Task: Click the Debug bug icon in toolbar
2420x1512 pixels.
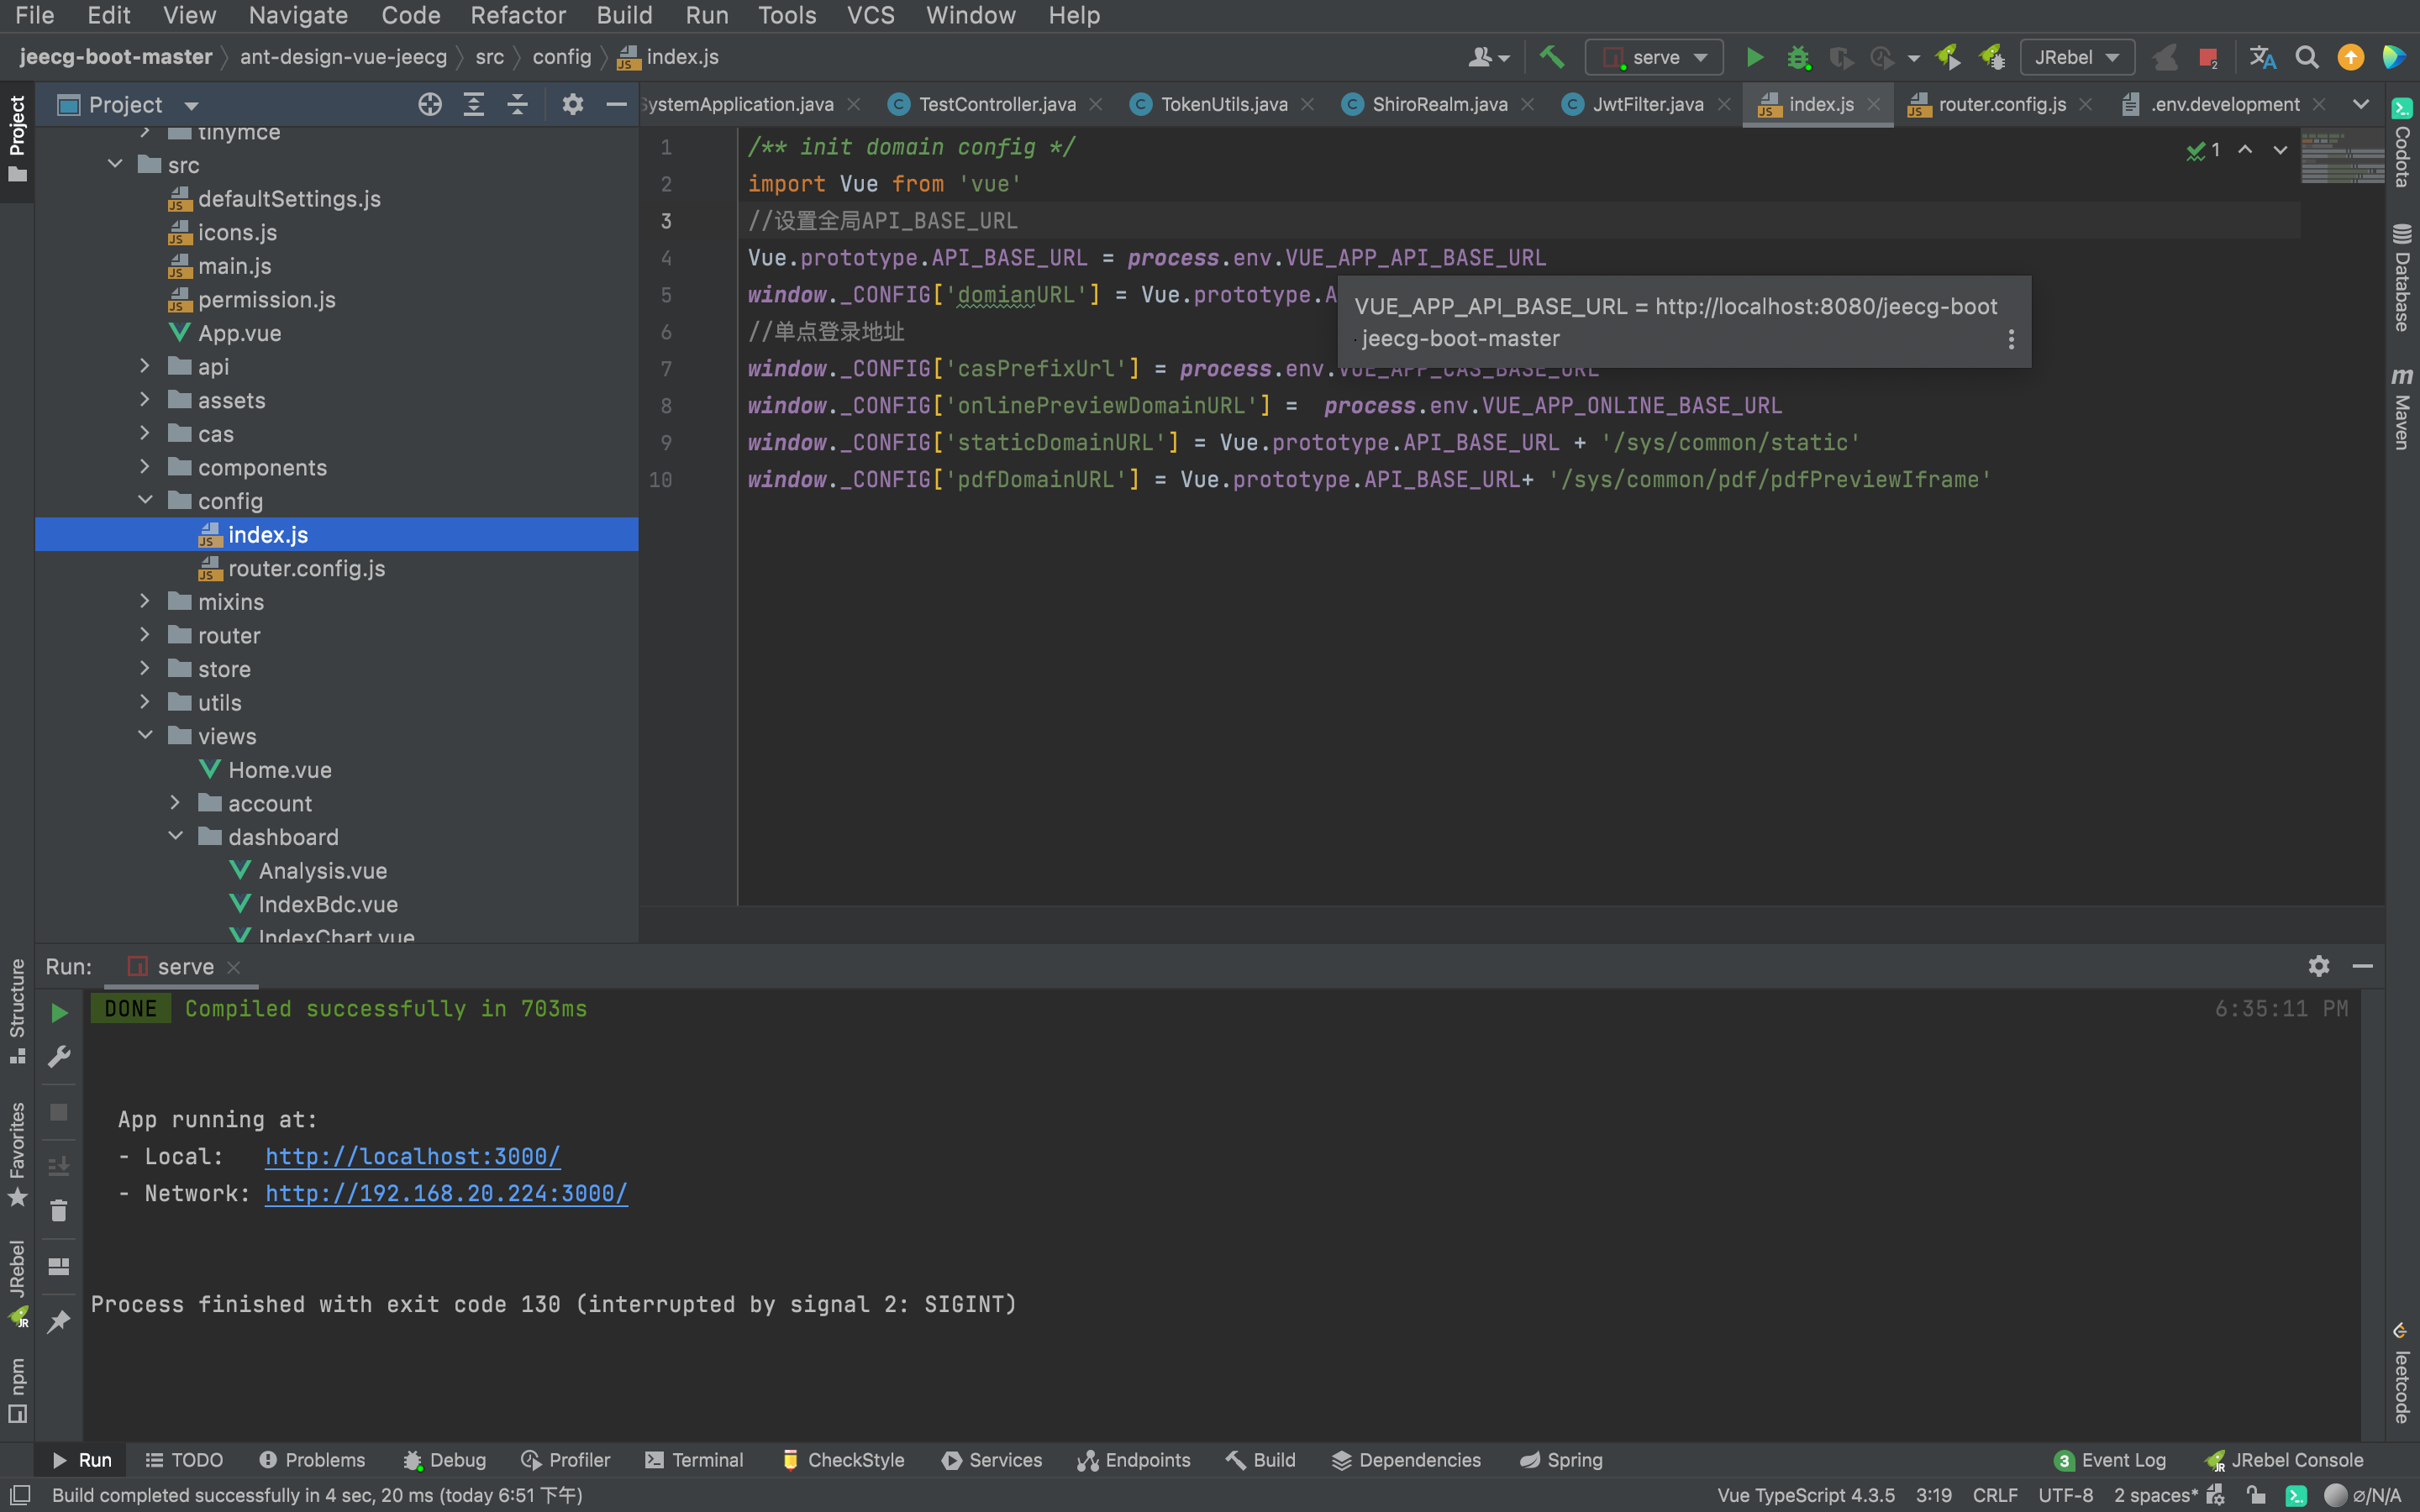Action: 1798,57
